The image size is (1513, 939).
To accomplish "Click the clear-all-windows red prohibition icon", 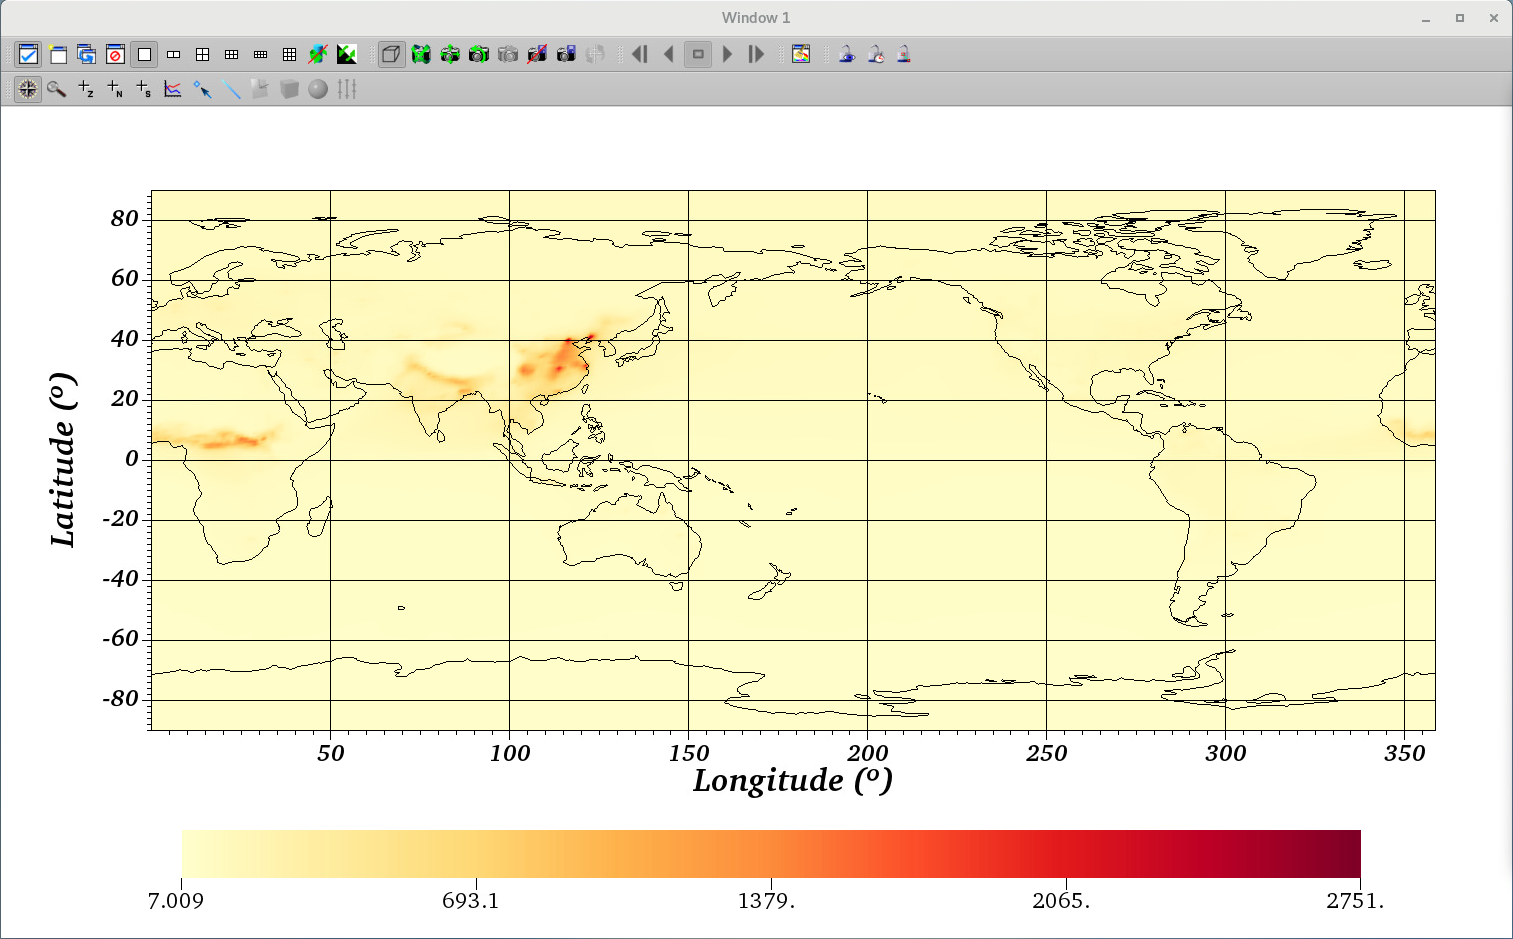I will click(115, 54).
